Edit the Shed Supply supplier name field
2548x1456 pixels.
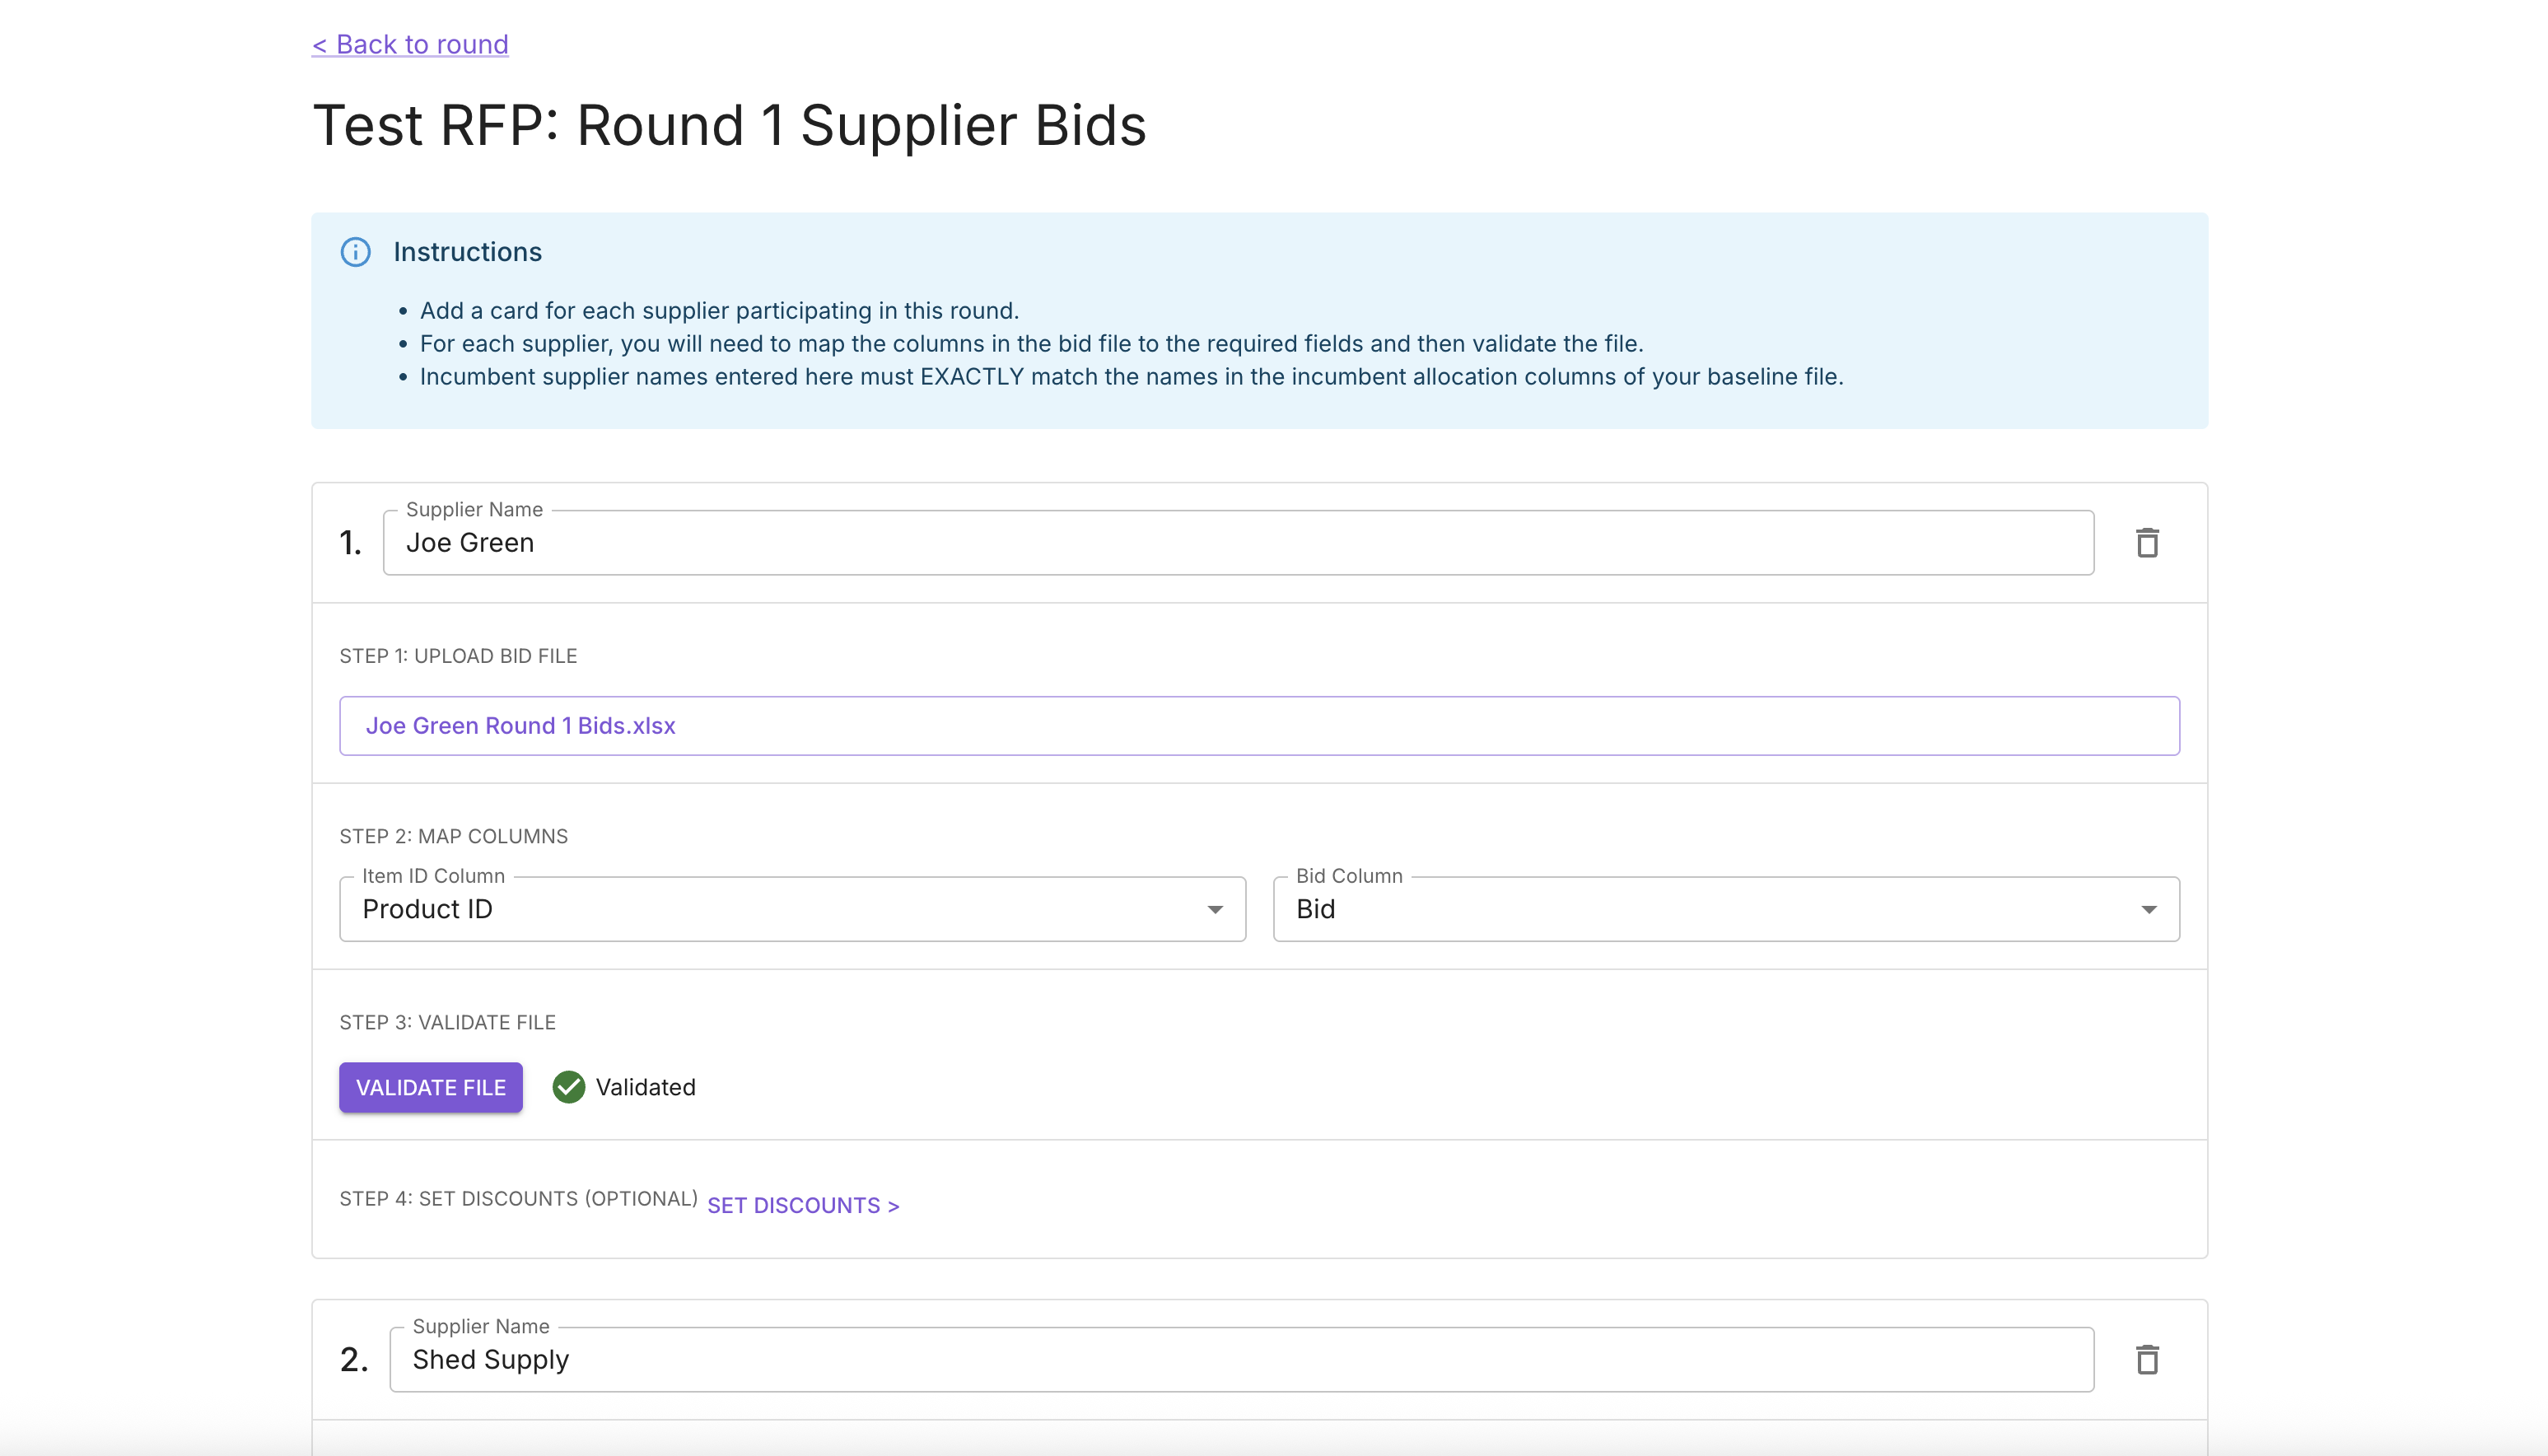1242,1360
